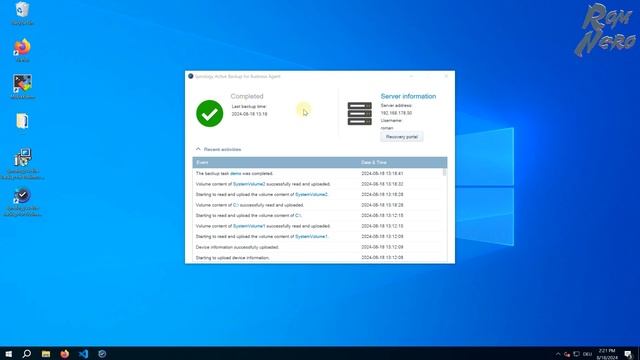Click the green Completed checkmark icon
Screen dimensions: 640x360
pyautogui.click(x=209, y=113)
